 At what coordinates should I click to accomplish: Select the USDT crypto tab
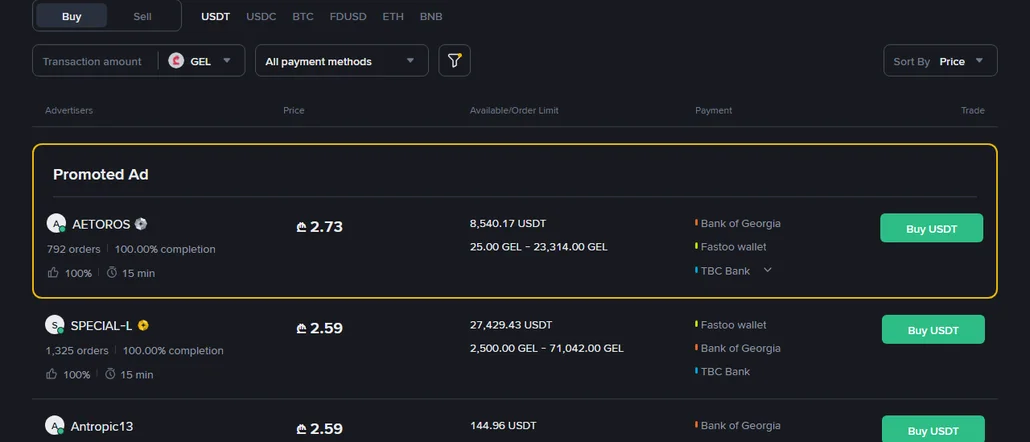(x=215, y=16)
